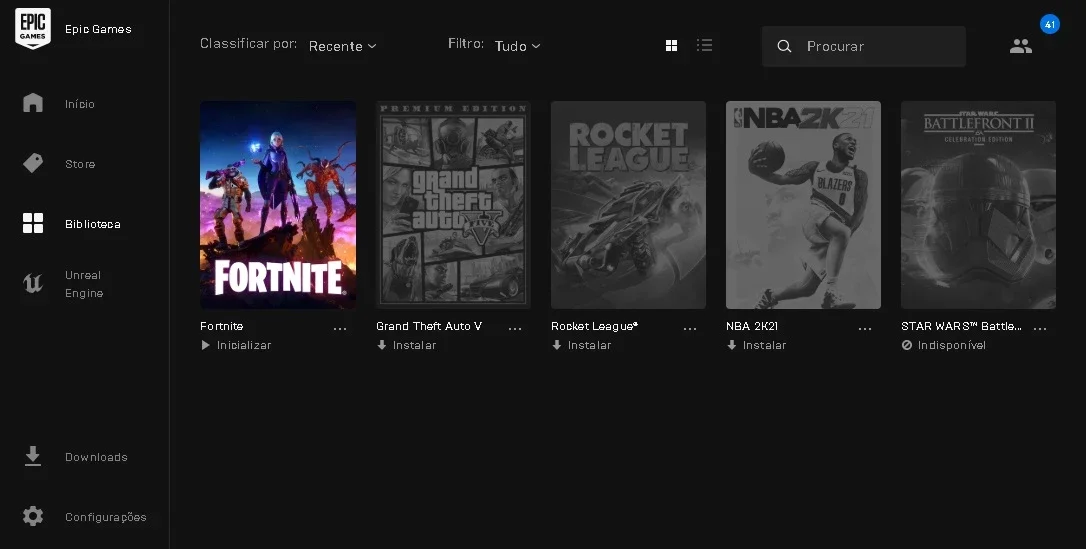Click the Fortnite play triangle icon
This screenshot has width=1086, height=549.
click(x=205, y=345)
